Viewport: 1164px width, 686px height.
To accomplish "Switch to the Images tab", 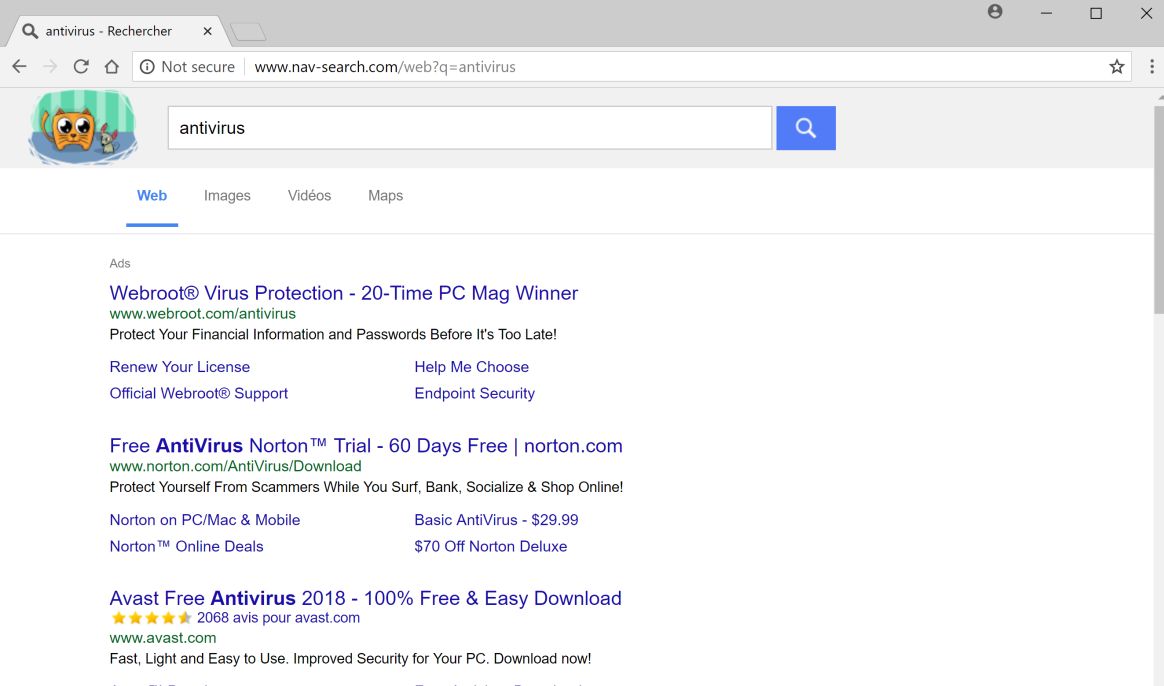I will (x=227, y=196).
